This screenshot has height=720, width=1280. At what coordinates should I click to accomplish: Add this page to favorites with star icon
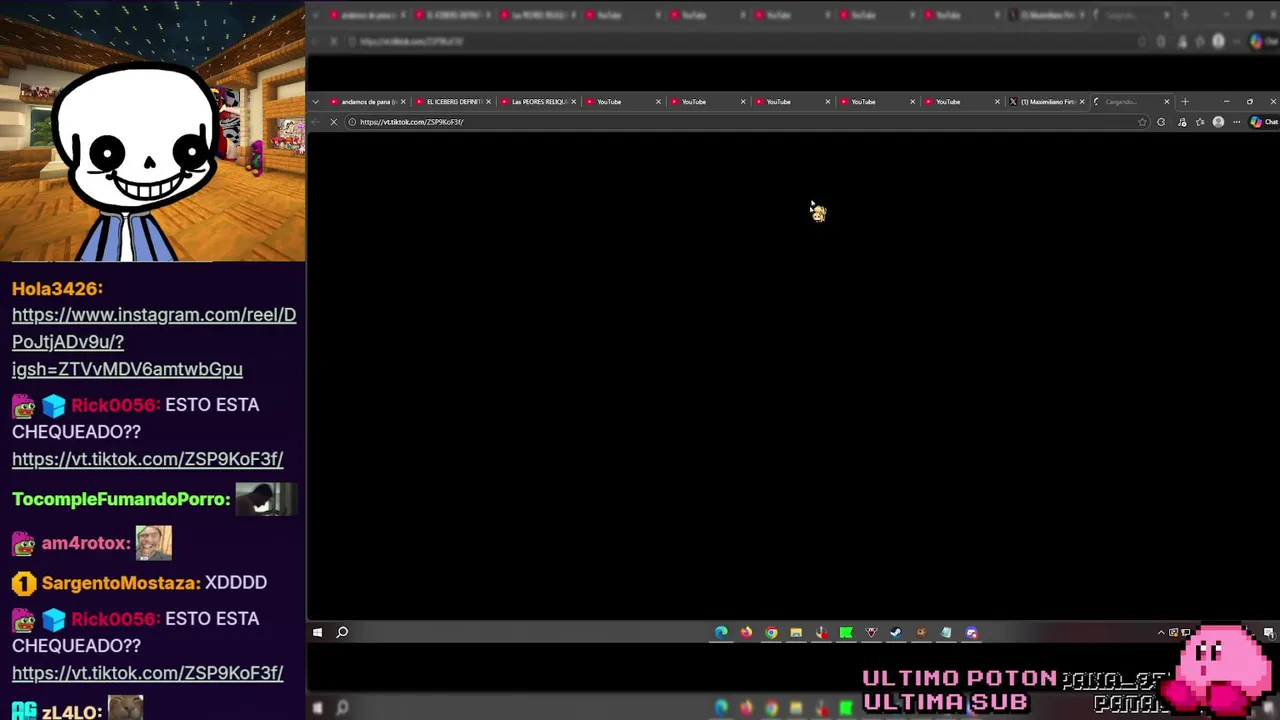1143,122
